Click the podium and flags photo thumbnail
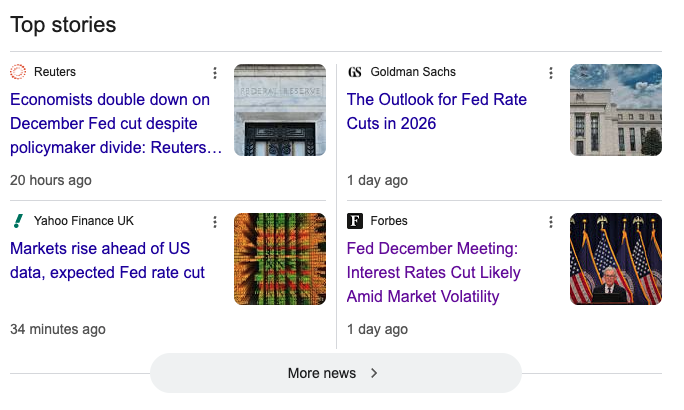Image resolution: width=684 pixels, height=410 pixels. tap(616, 259)
